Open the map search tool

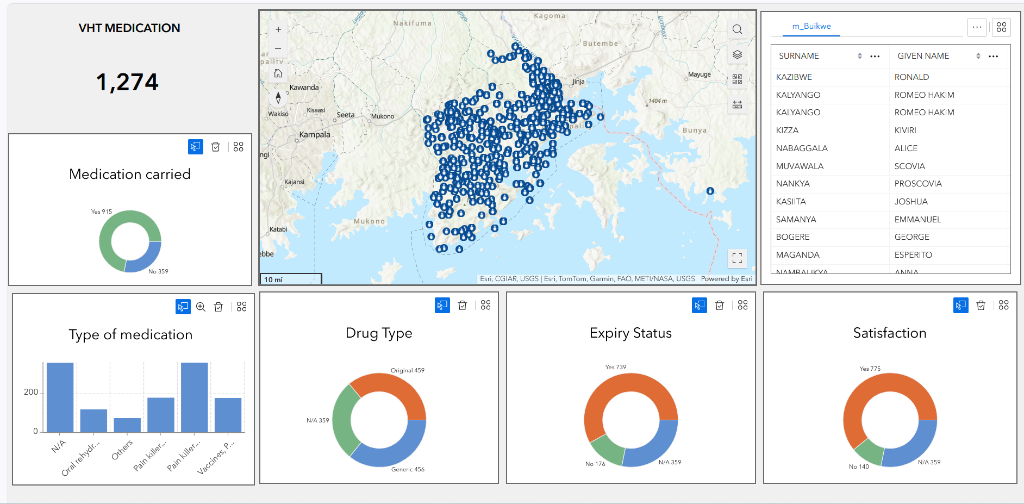737,29
